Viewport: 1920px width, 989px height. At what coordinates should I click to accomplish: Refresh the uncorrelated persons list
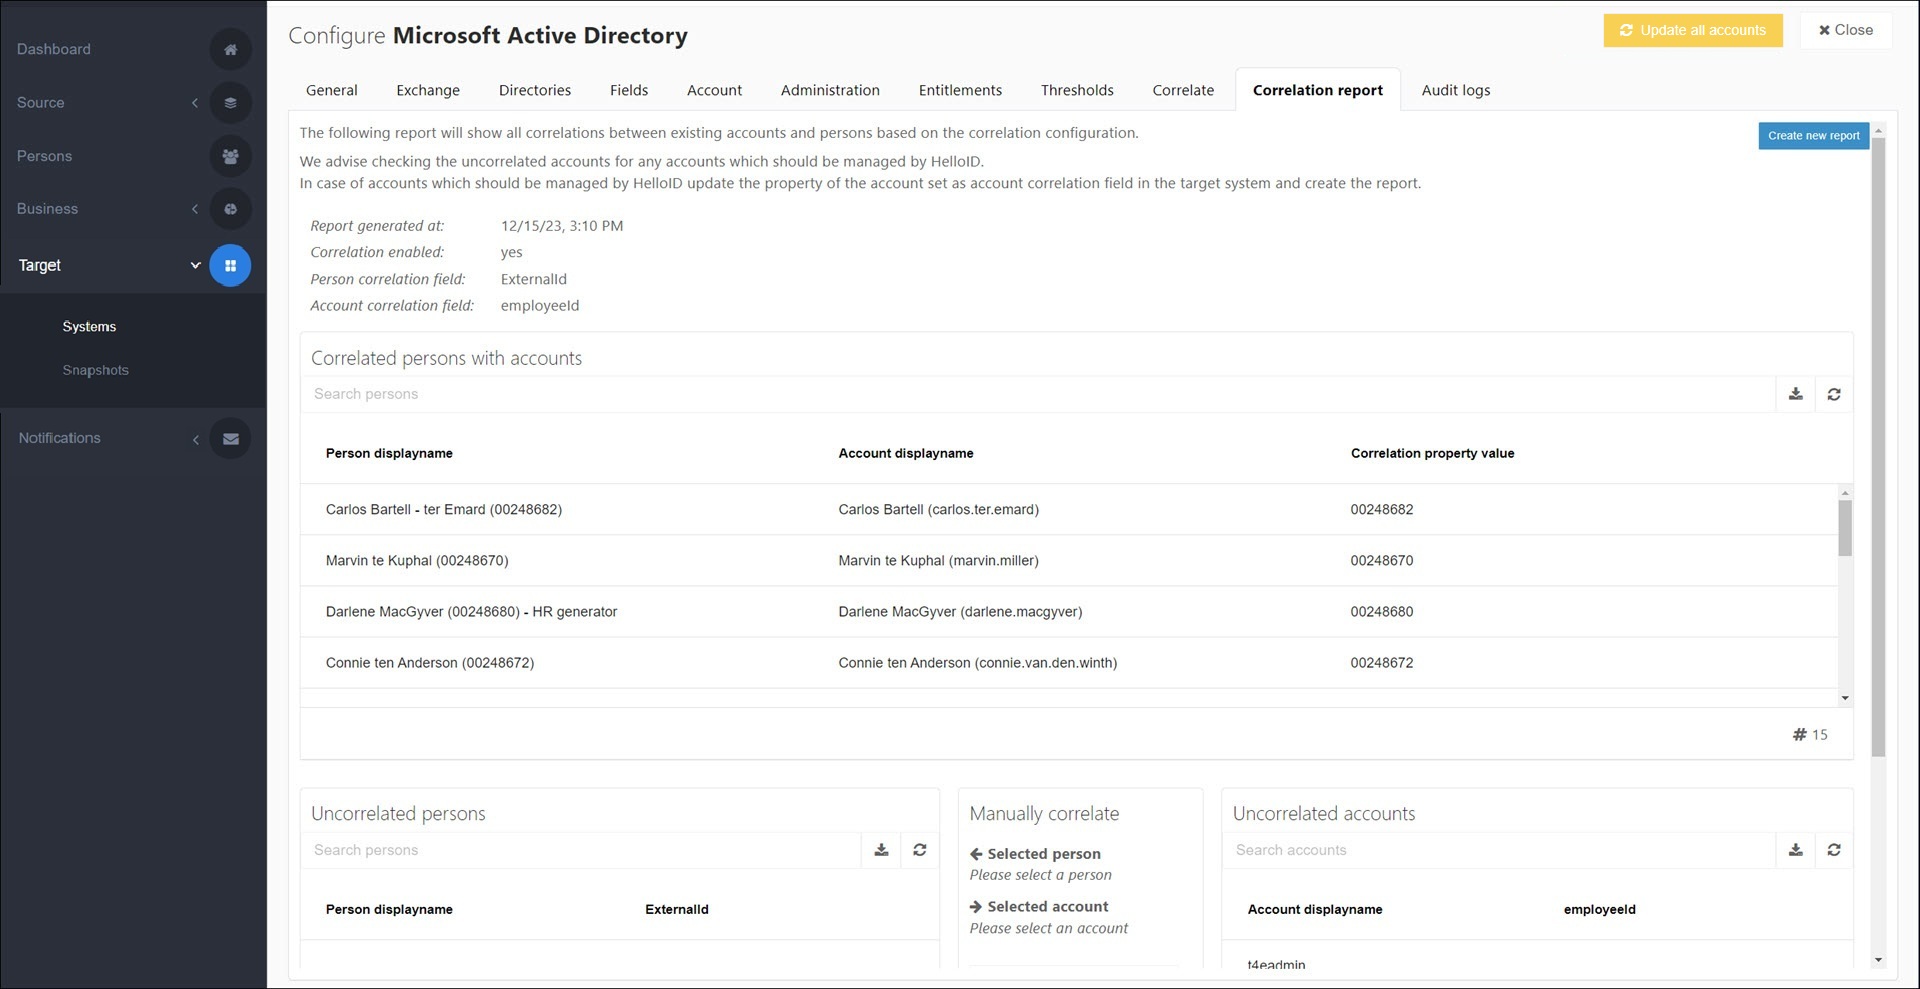(920, 850)
